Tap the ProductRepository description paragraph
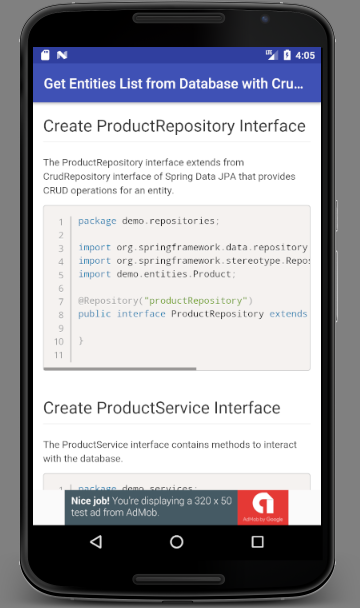 pyautogui.click(x=169, y=176)
